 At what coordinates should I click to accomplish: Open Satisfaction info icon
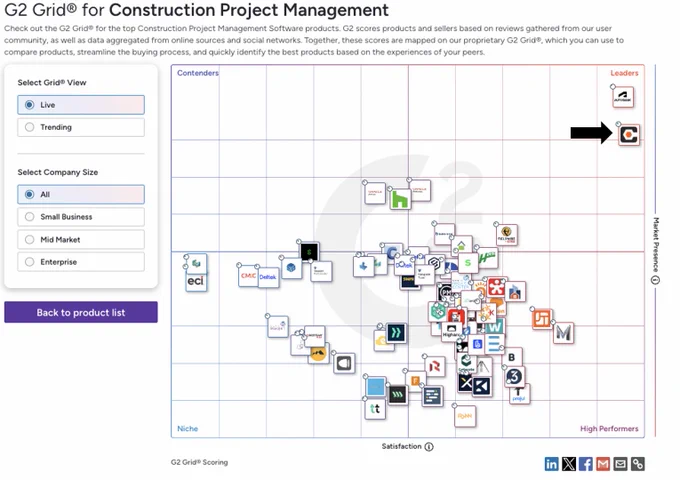tap(429, 447)
